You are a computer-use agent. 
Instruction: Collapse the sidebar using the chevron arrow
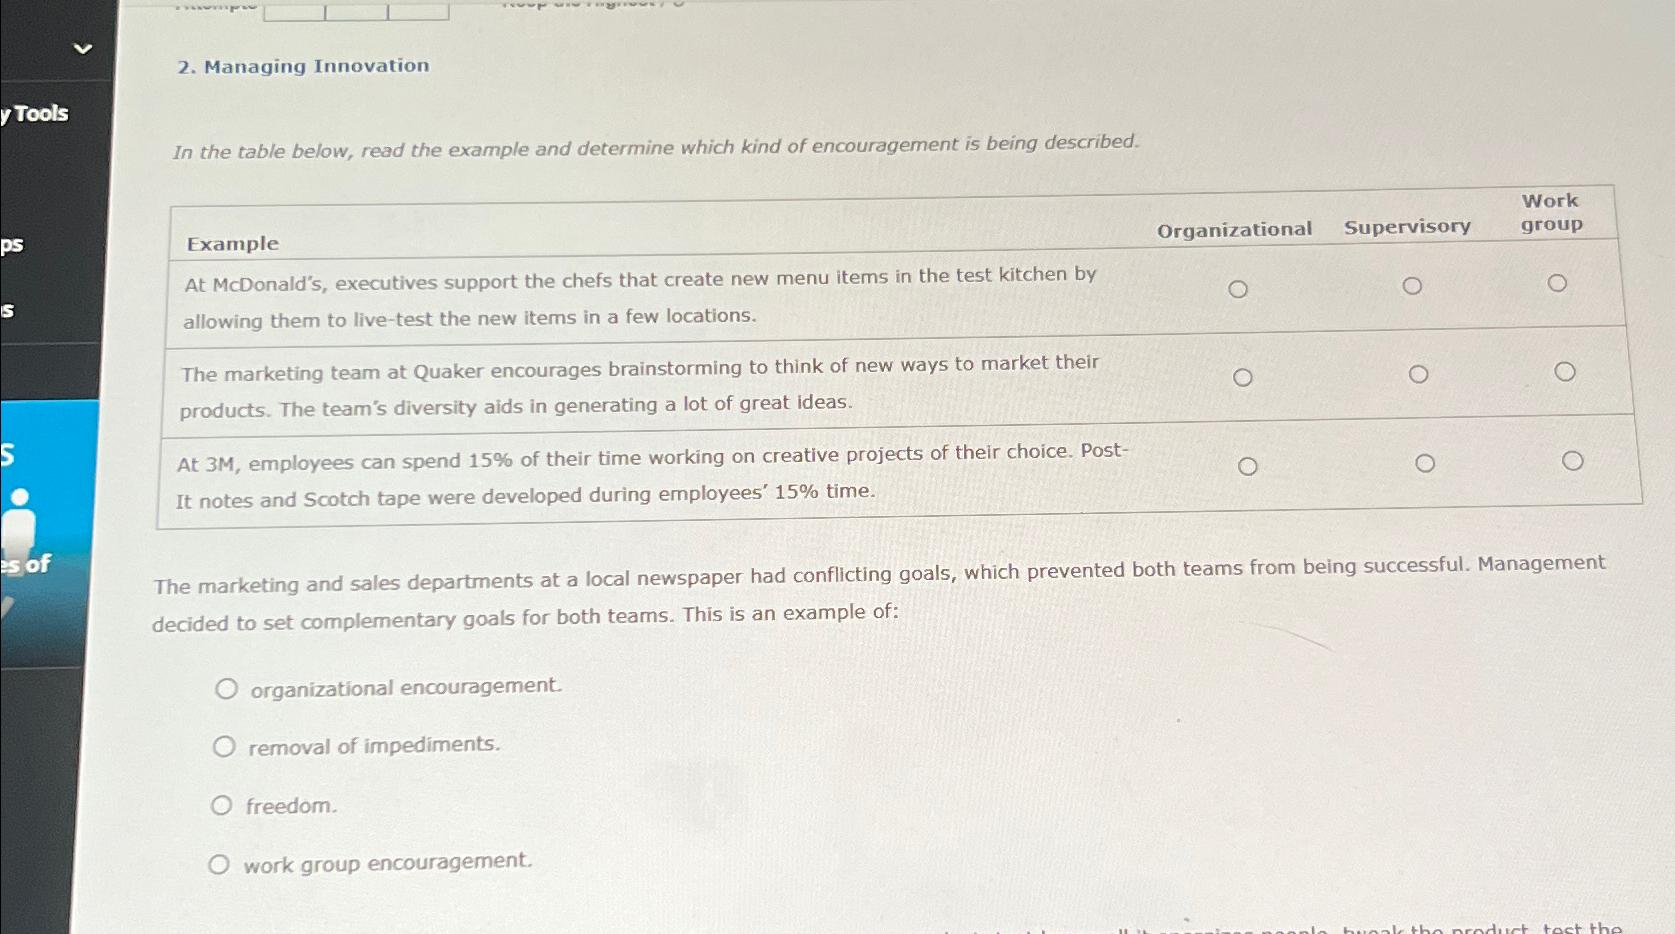[84, 46]
